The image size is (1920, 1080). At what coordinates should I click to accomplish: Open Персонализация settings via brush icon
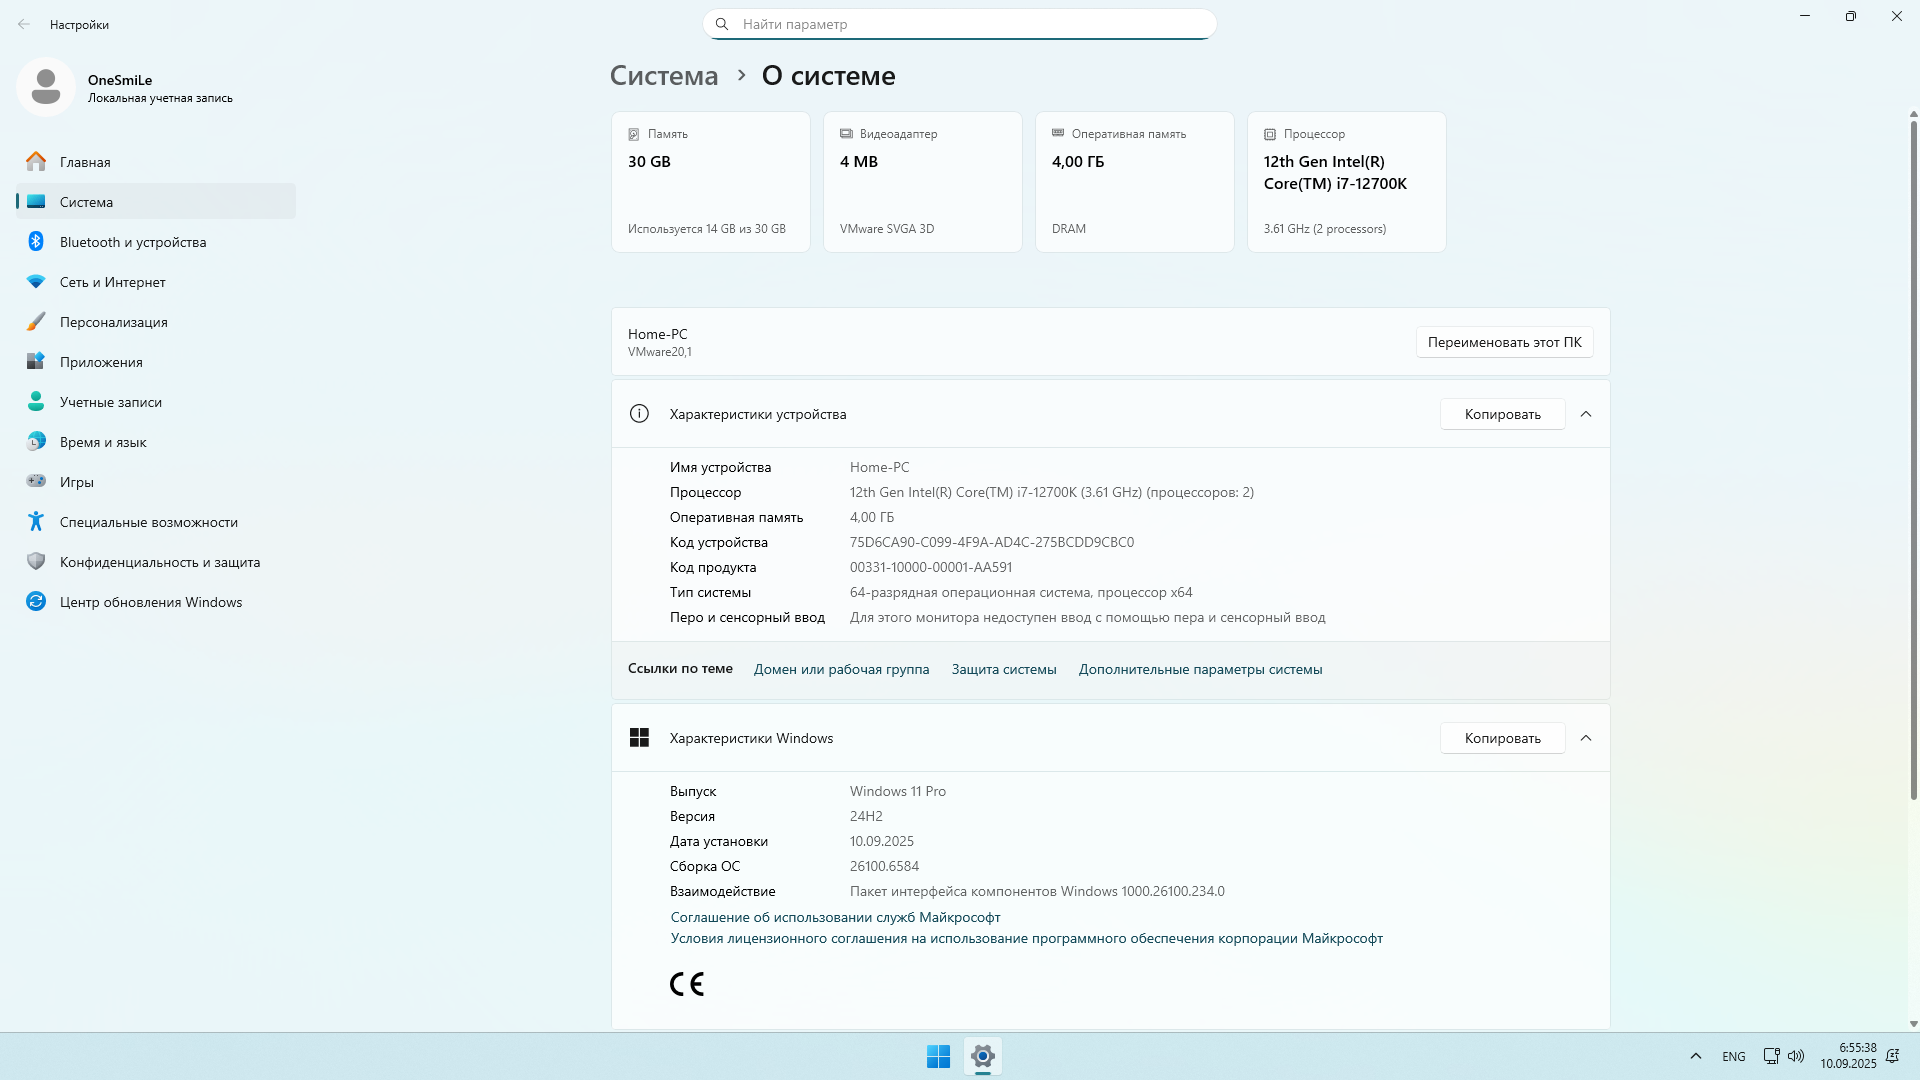coord(113,321)
